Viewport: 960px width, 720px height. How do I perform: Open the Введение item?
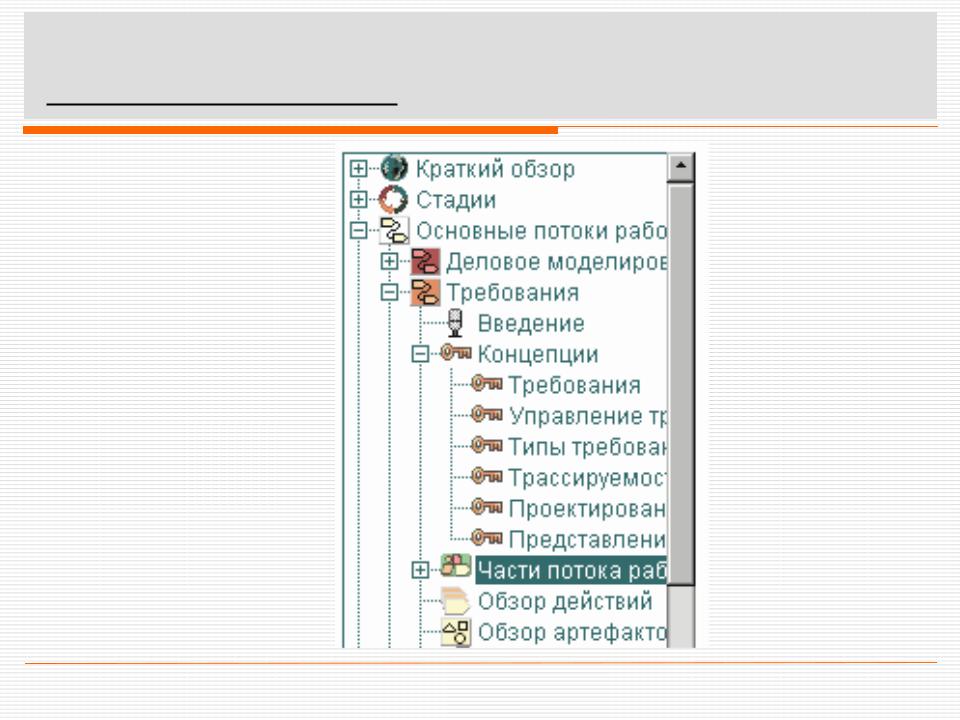[x=531, y=323]
